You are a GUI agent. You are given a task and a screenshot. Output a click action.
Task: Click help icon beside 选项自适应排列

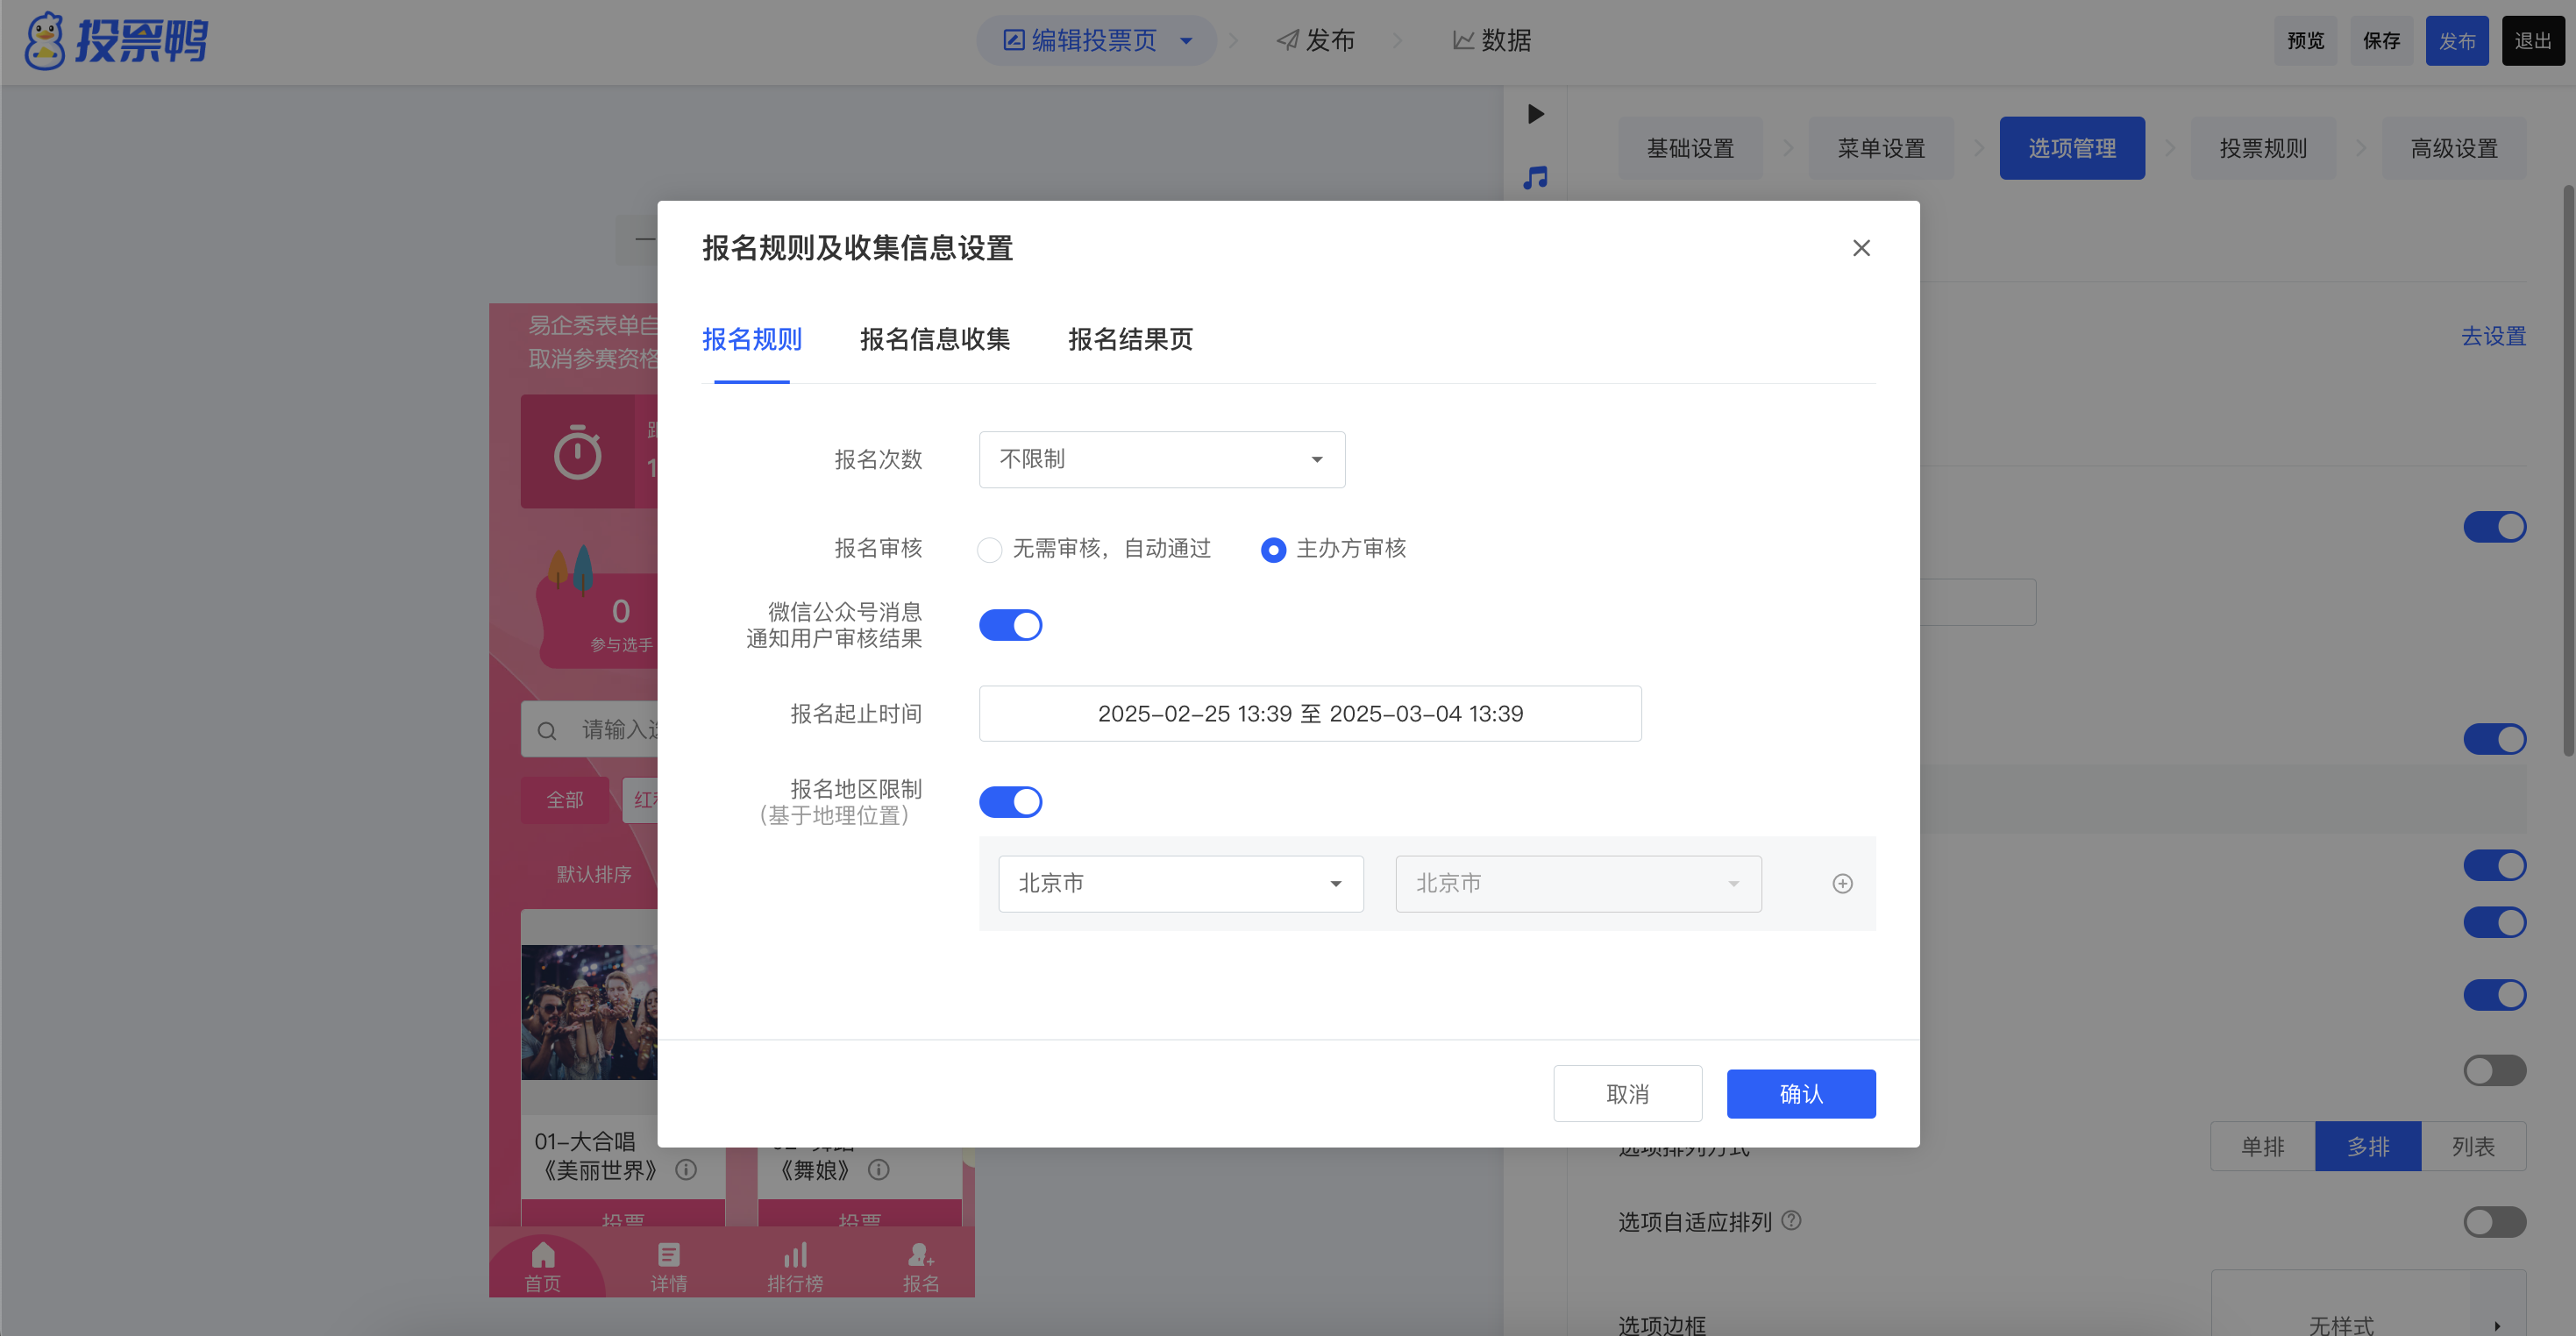[x=1792, y=1220]
